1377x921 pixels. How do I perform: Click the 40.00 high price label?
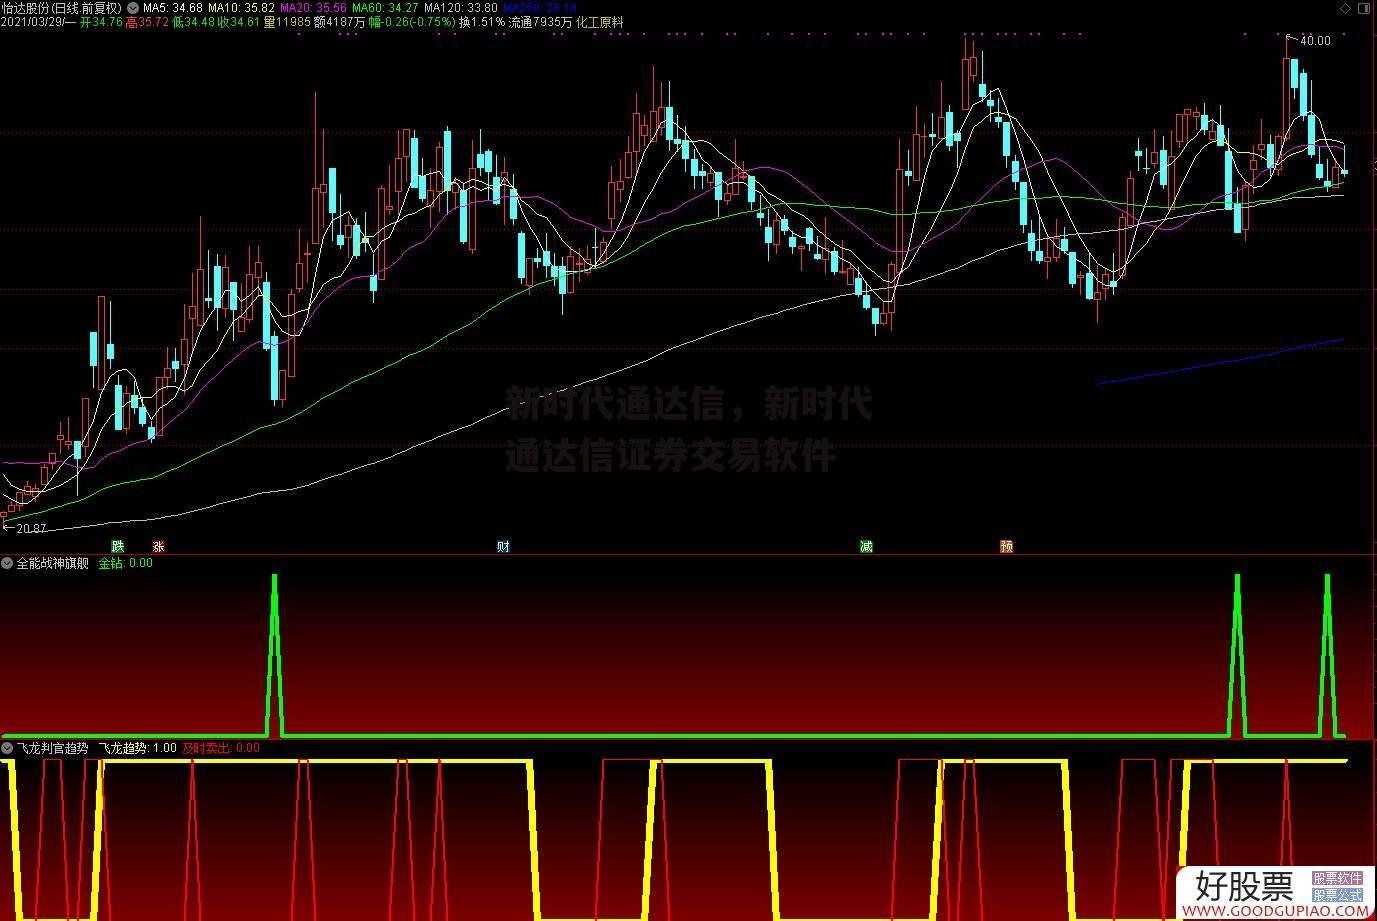[1315, 41]
